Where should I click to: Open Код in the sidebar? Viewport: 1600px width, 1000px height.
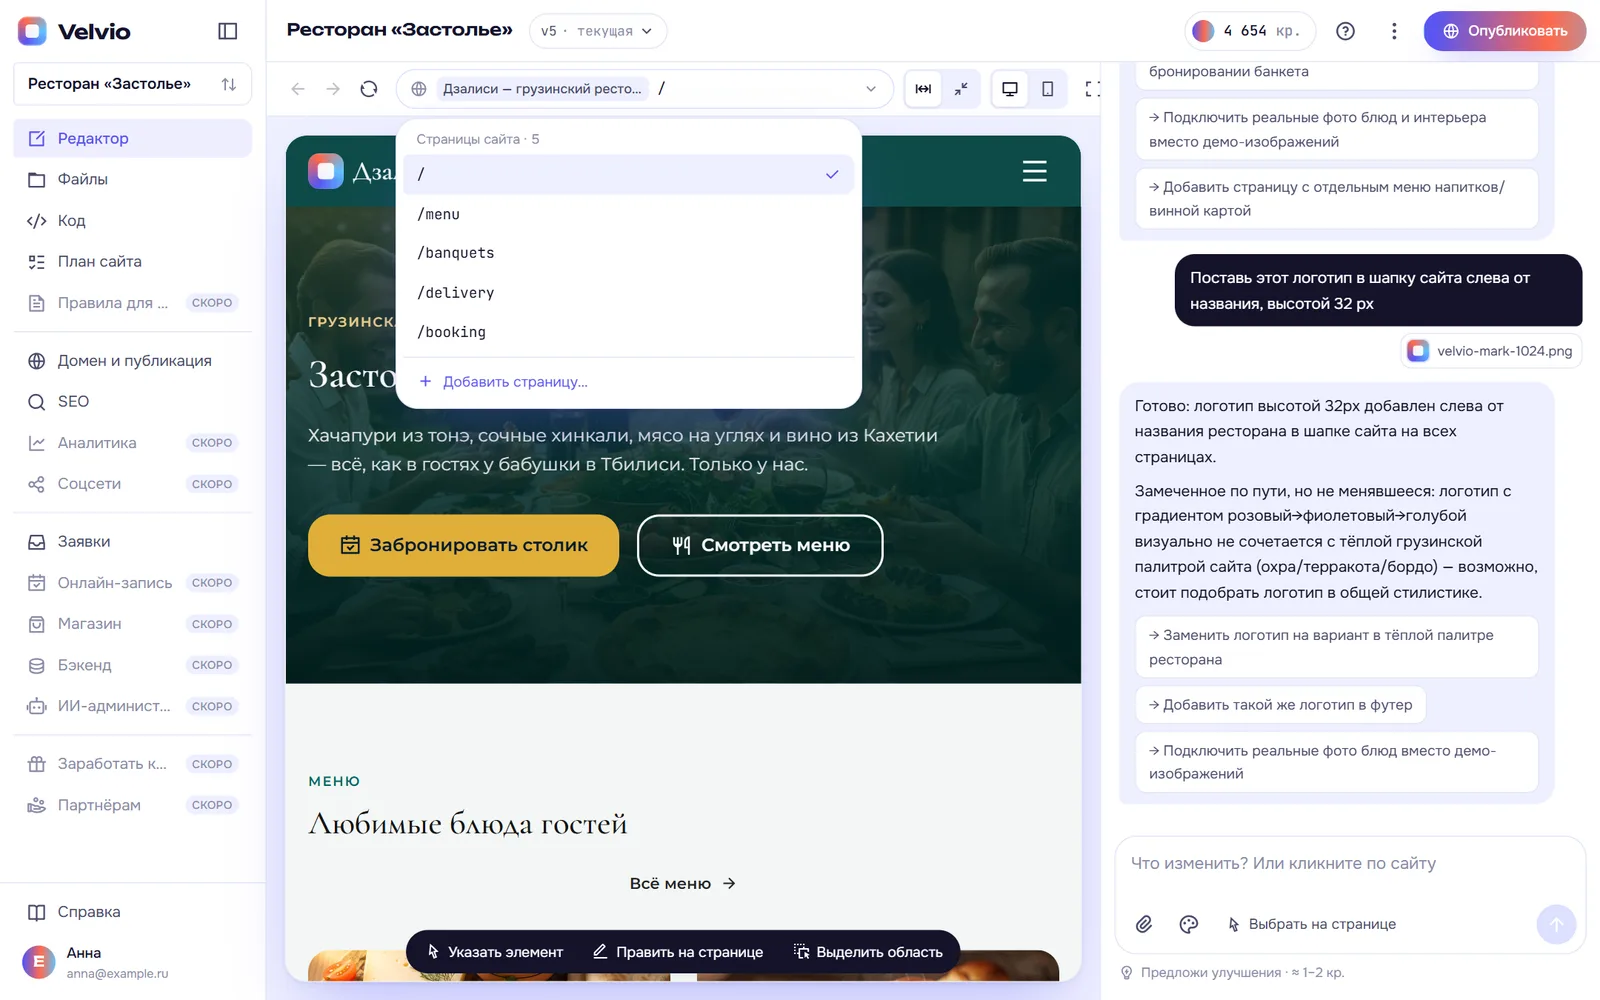pos(132,221)
